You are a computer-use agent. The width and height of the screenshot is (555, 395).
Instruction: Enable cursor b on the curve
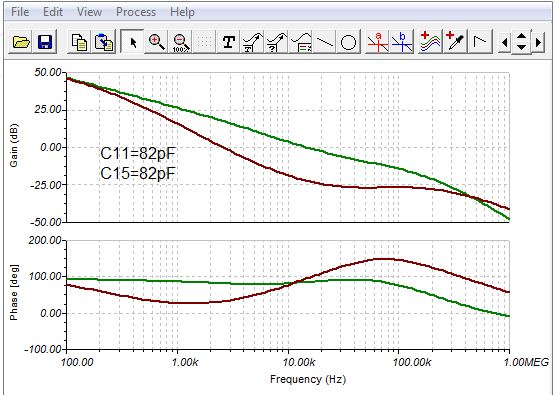tap(402, 42)
